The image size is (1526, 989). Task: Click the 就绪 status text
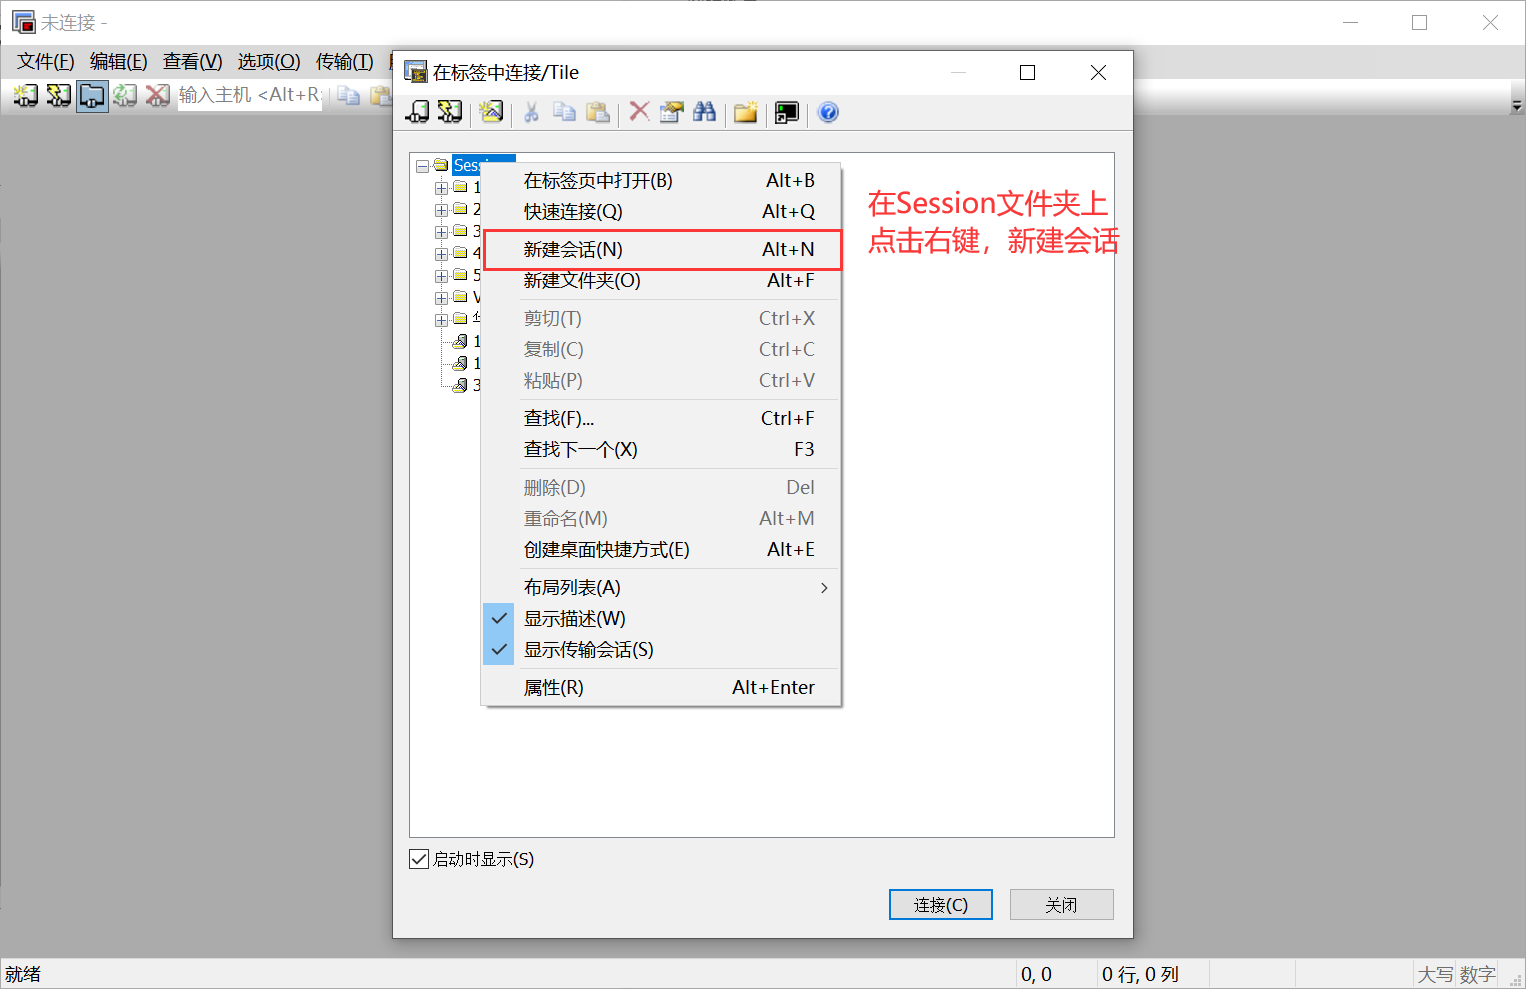[23, 975]
